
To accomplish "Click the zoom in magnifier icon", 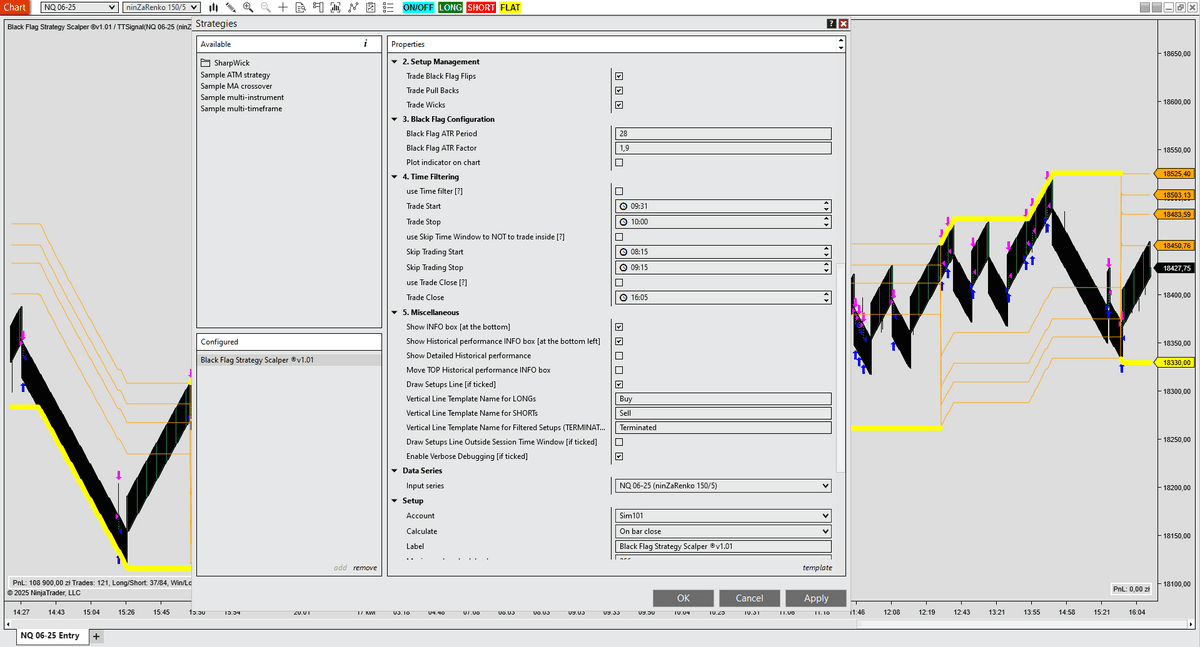I will click(248, 8).
